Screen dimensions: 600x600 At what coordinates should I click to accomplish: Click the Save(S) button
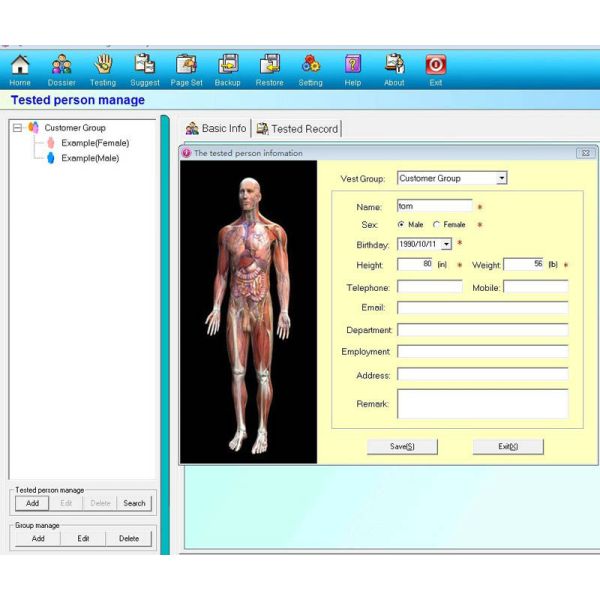point(402,447)
